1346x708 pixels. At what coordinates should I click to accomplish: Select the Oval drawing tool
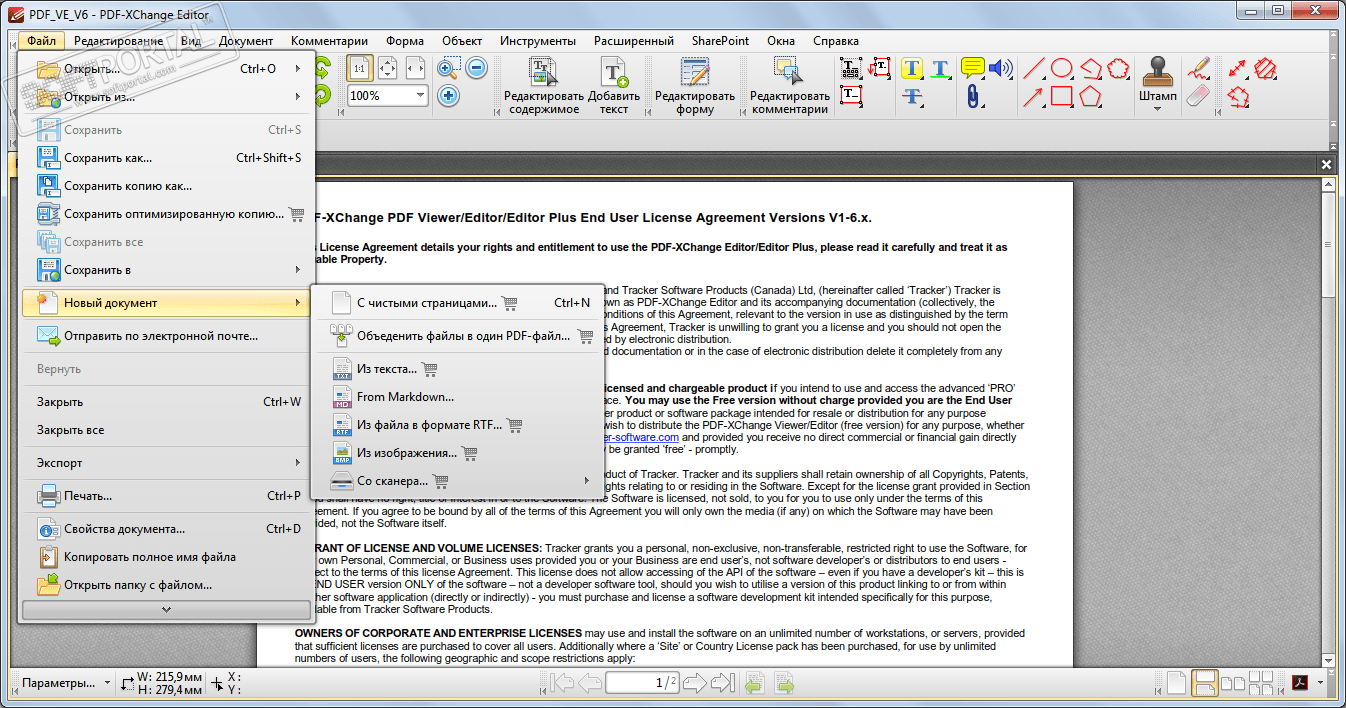[x=1062, y=68]
